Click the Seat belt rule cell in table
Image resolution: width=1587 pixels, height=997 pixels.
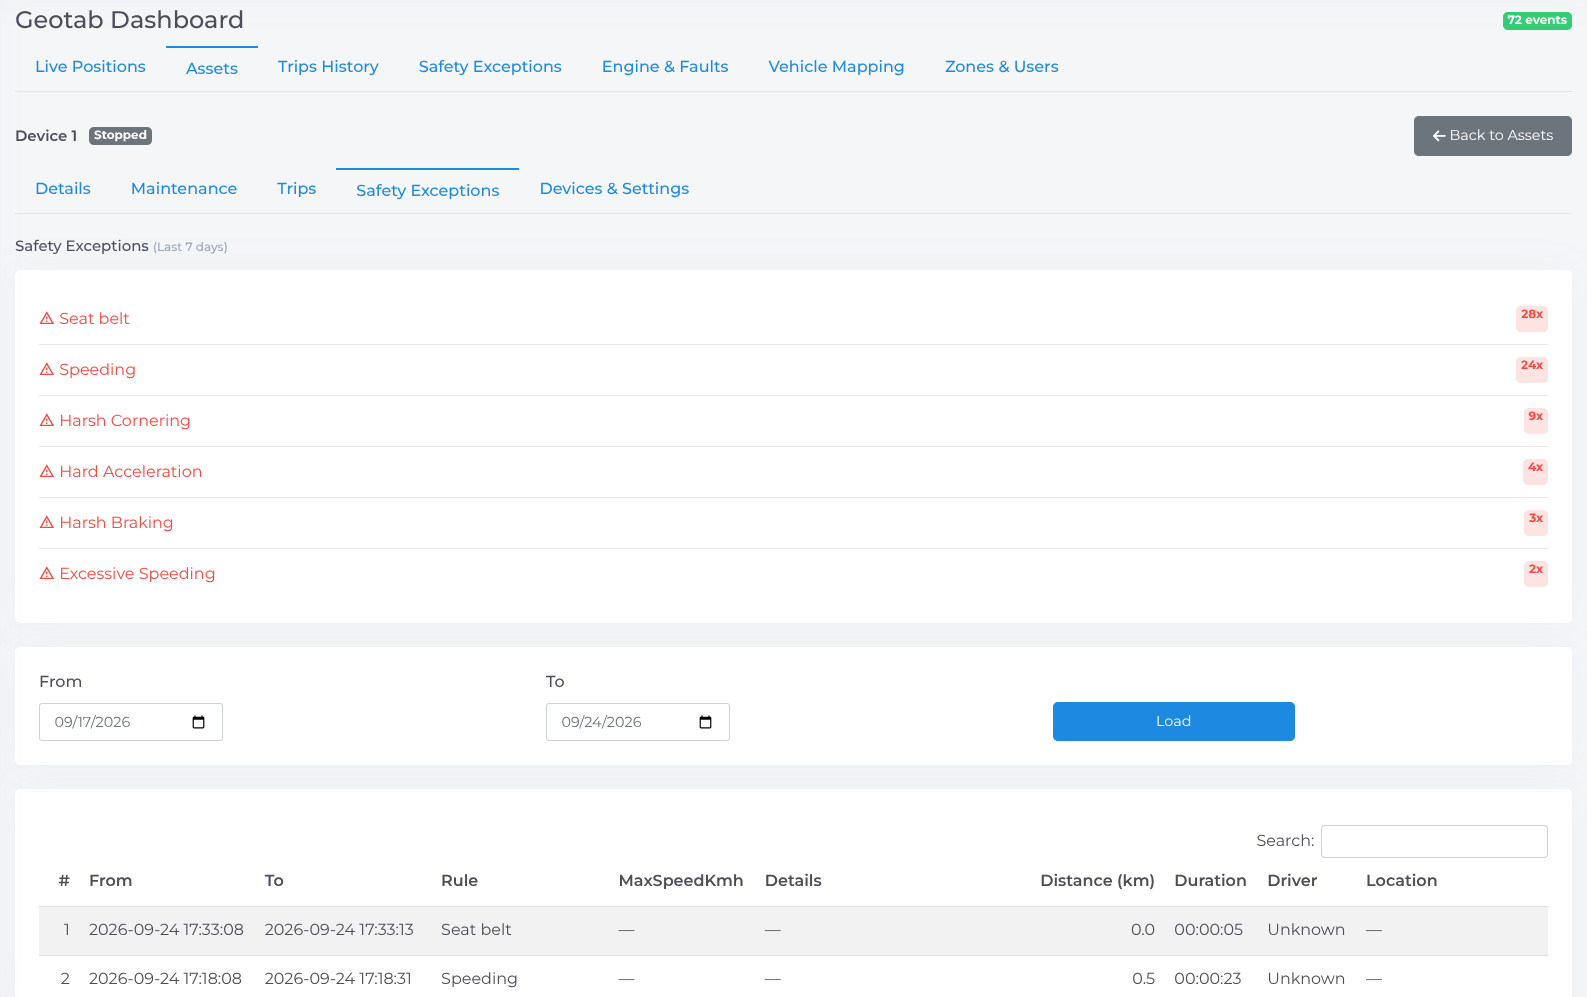[476, 929]
